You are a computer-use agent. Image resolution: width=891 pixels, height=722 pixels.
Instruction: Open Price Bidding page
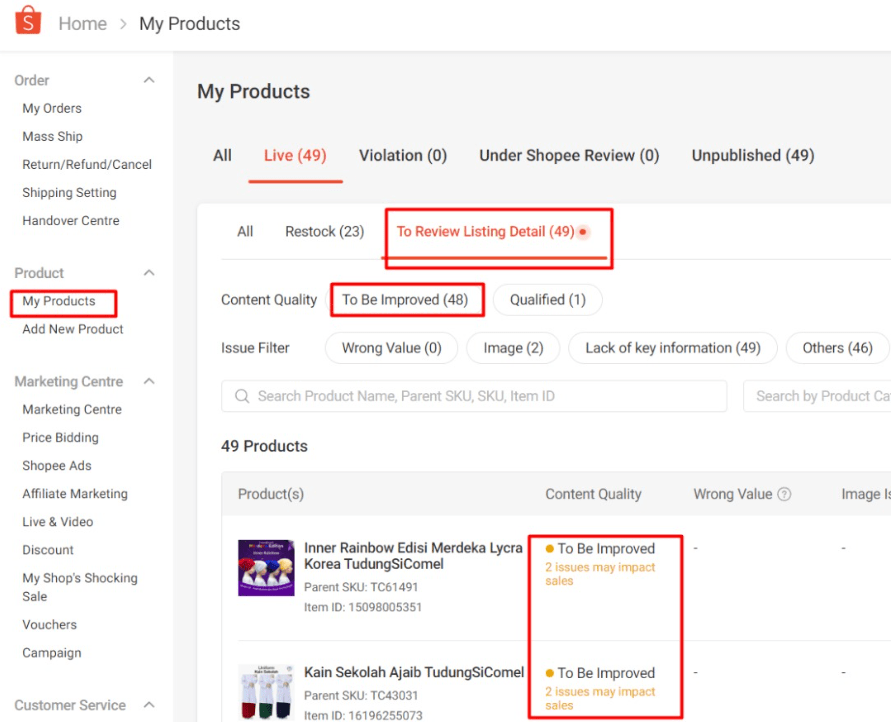tap(60, 437)
